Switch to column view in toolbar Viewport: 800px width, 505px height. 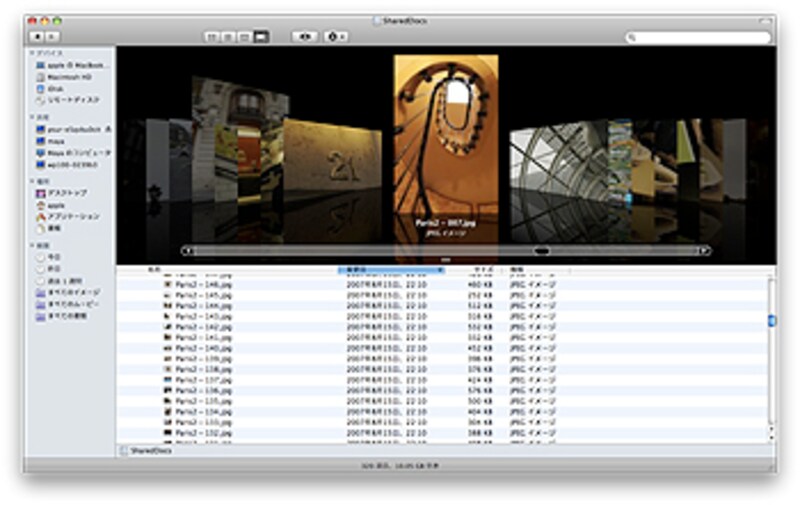[244, 37]
